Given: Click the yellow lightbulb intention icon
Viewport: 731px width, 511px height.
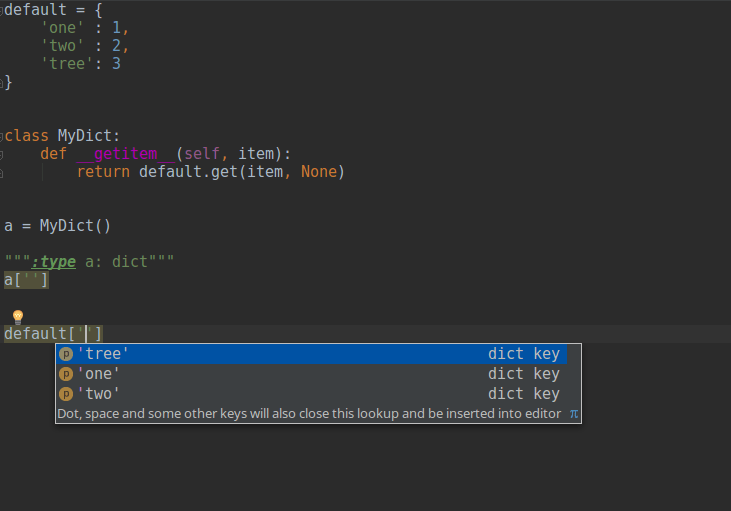Looking at the screenshot, I should (17, 317).
